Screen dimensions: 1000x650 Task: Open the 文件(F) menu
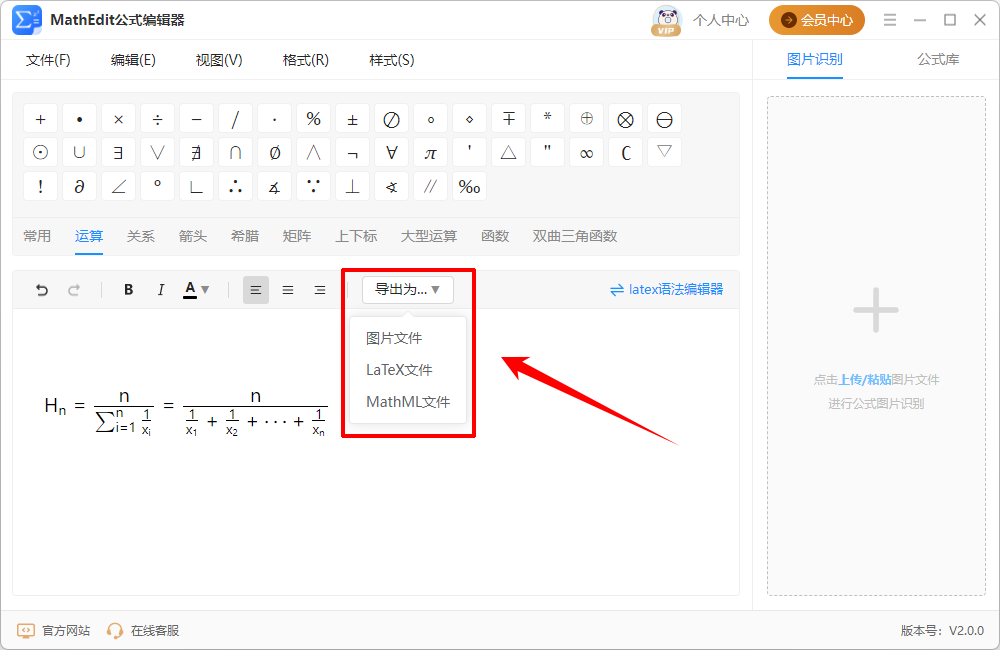click(48, 60)
